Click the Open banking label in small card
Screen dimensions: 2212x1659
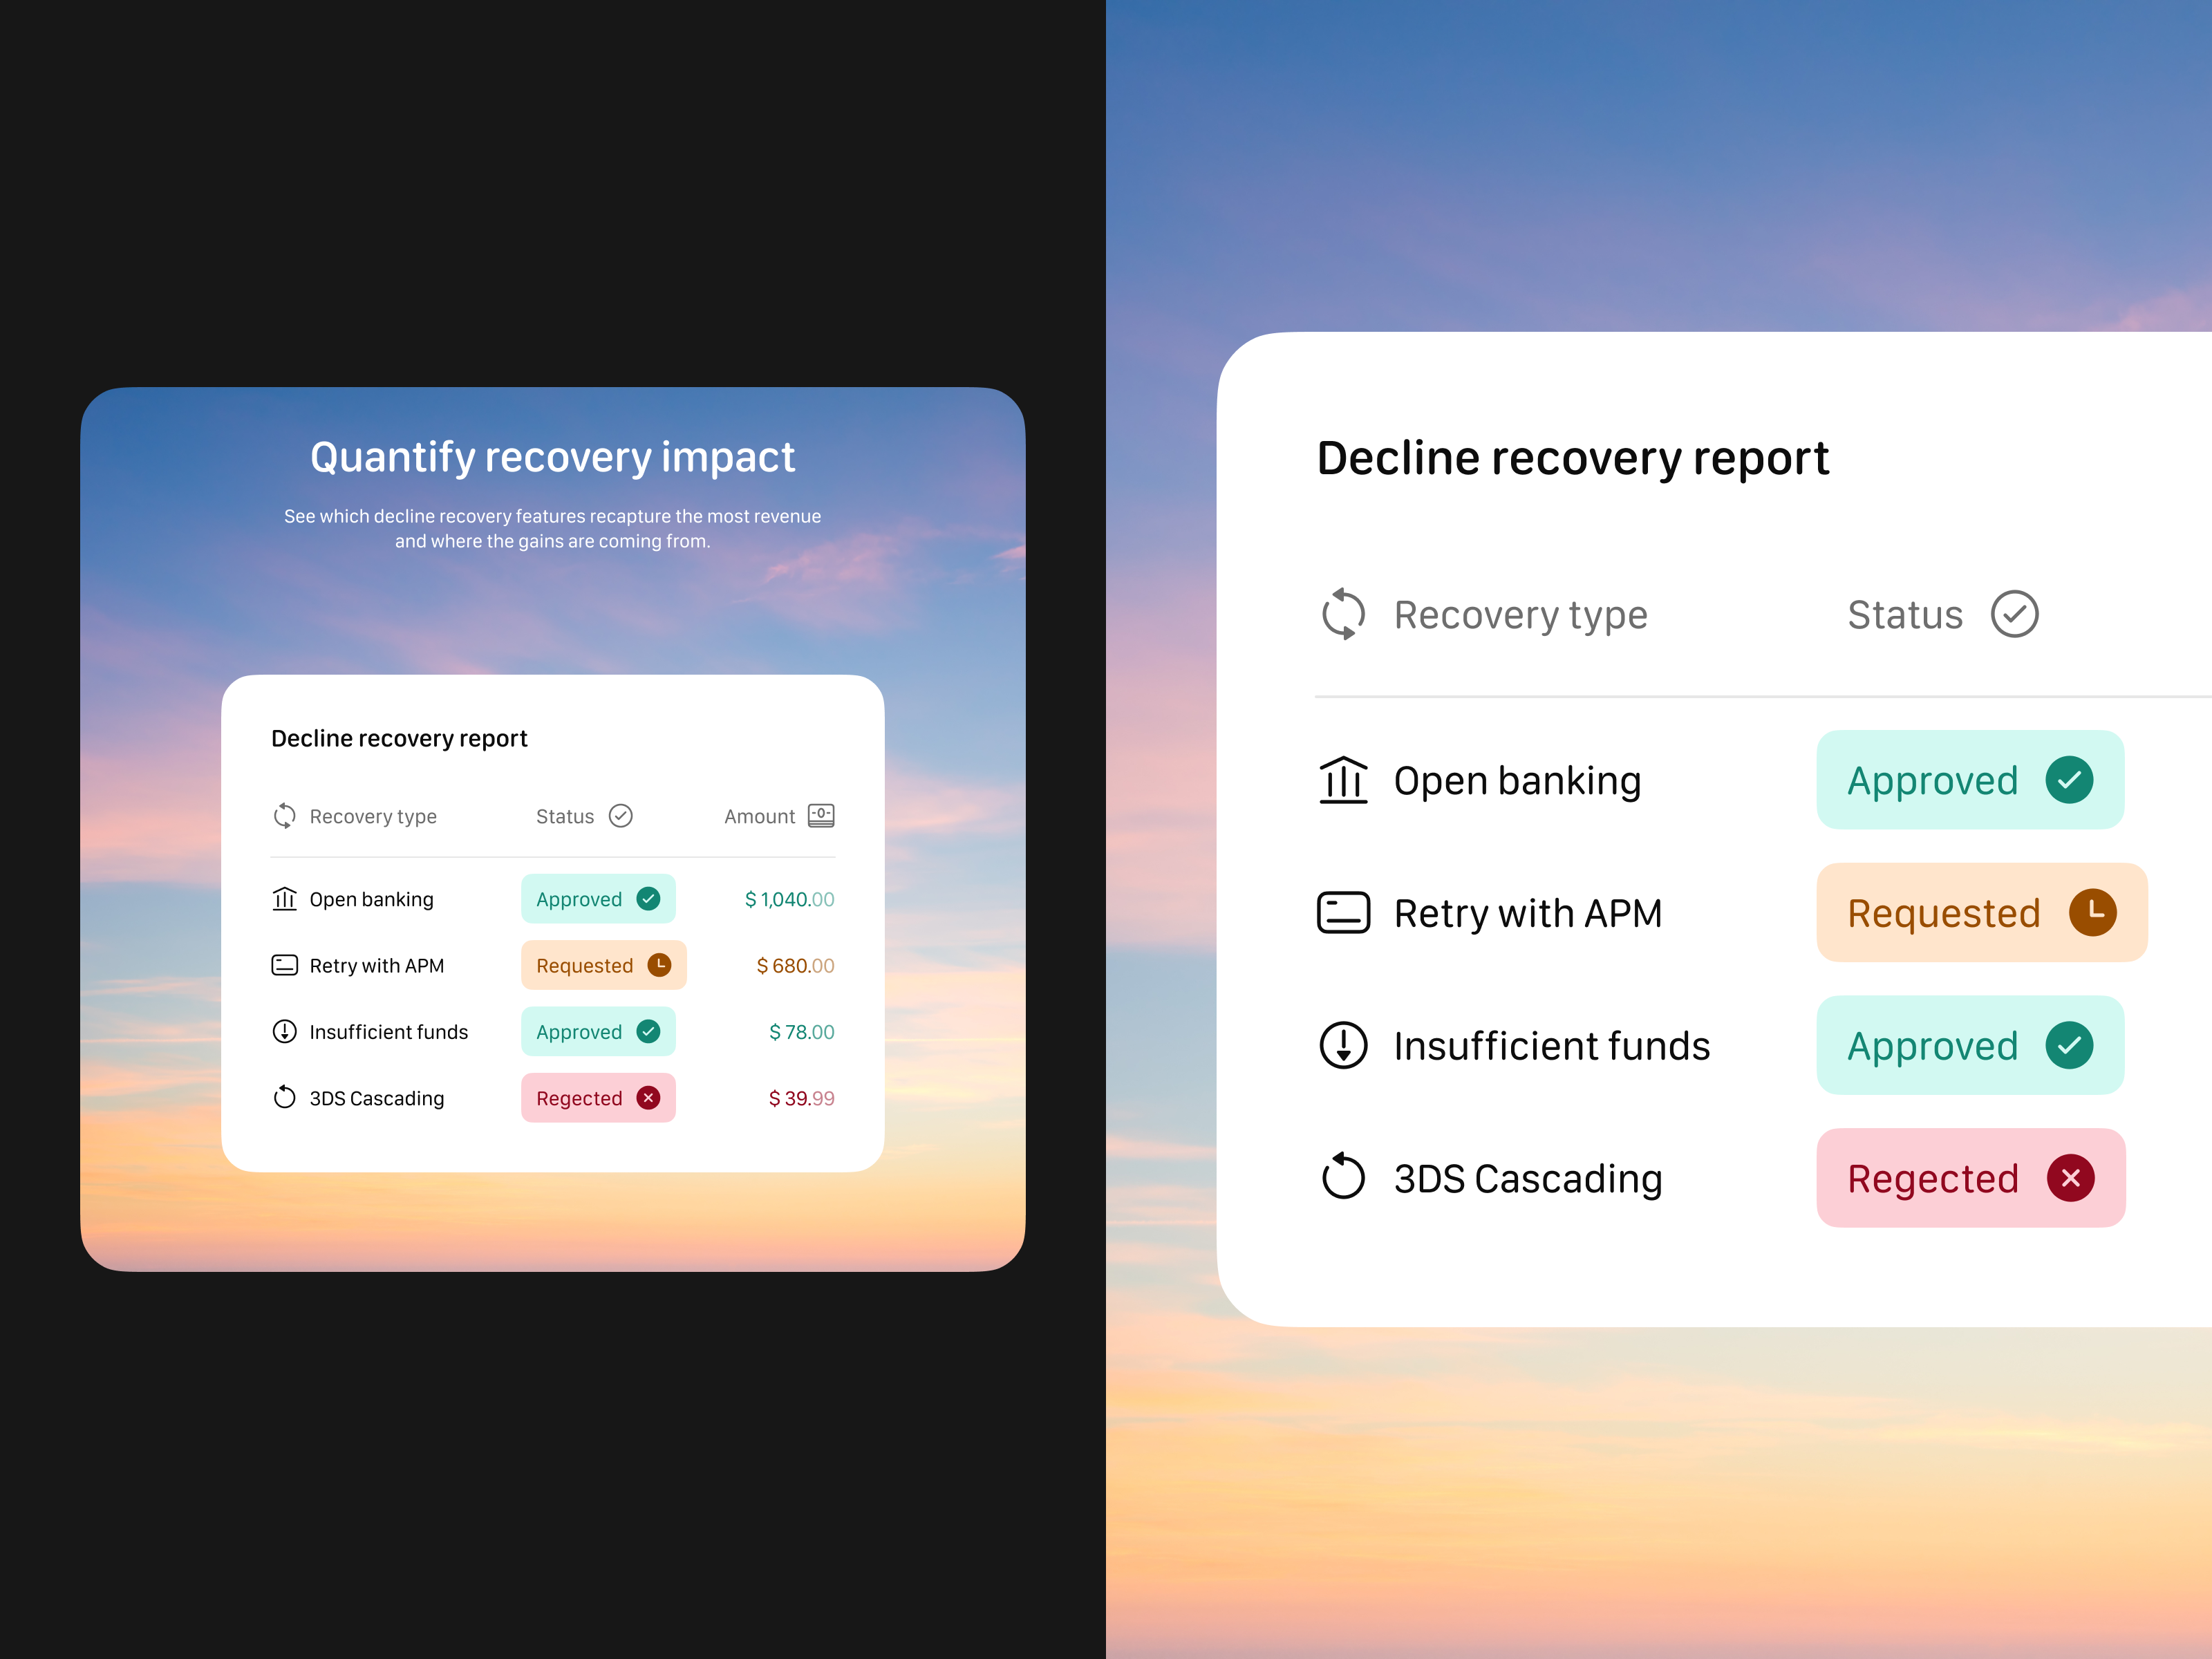371,899
